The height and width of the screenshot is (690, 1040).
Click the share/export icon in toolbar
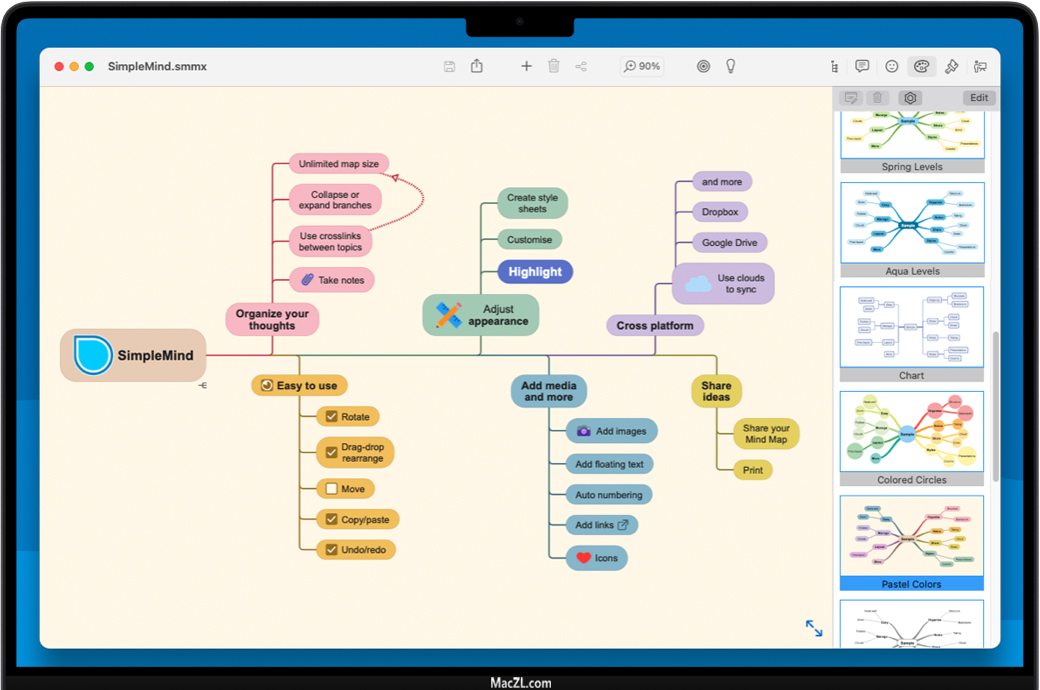[477, 66]
